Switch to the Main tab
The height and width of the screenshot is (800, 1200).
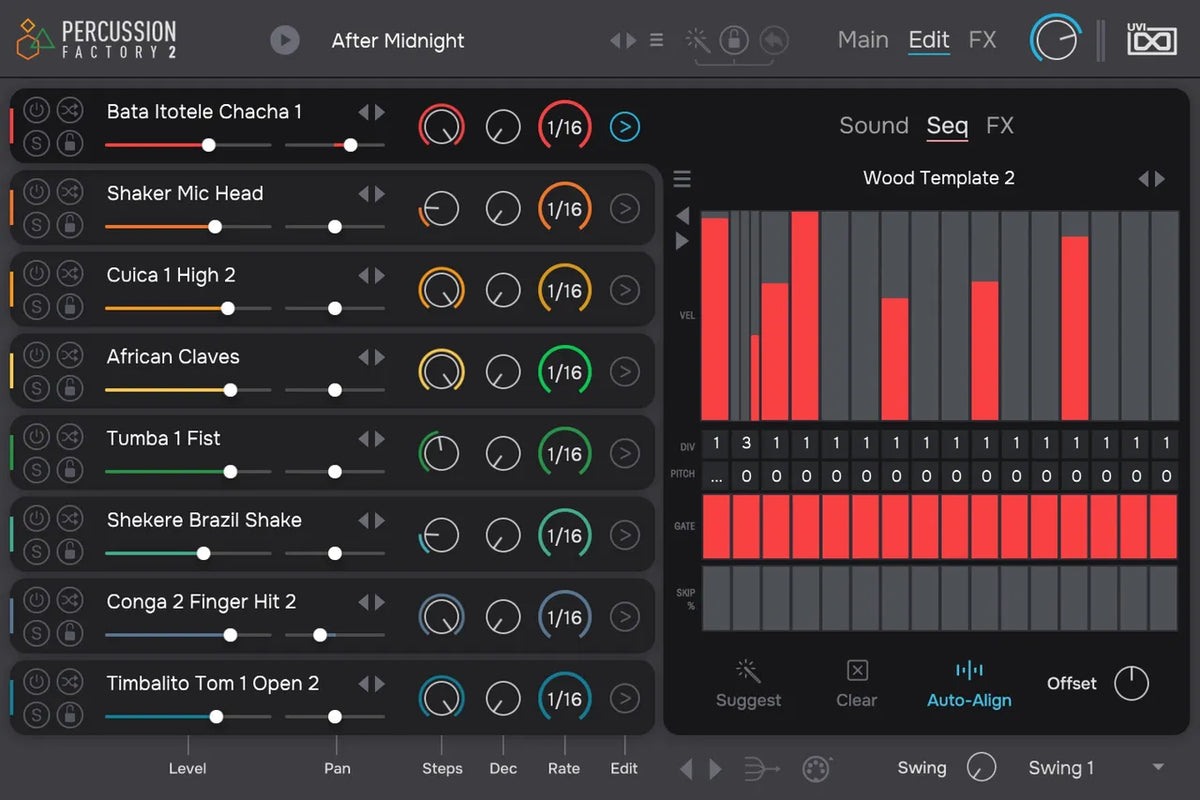(862, 40)
